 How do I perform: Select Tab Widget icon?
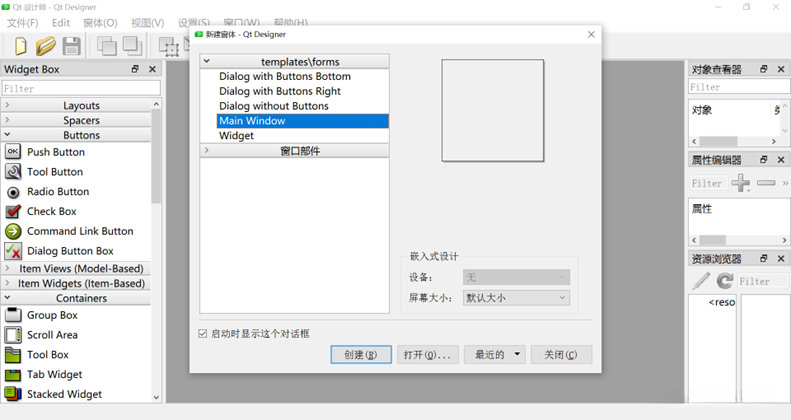13,375
